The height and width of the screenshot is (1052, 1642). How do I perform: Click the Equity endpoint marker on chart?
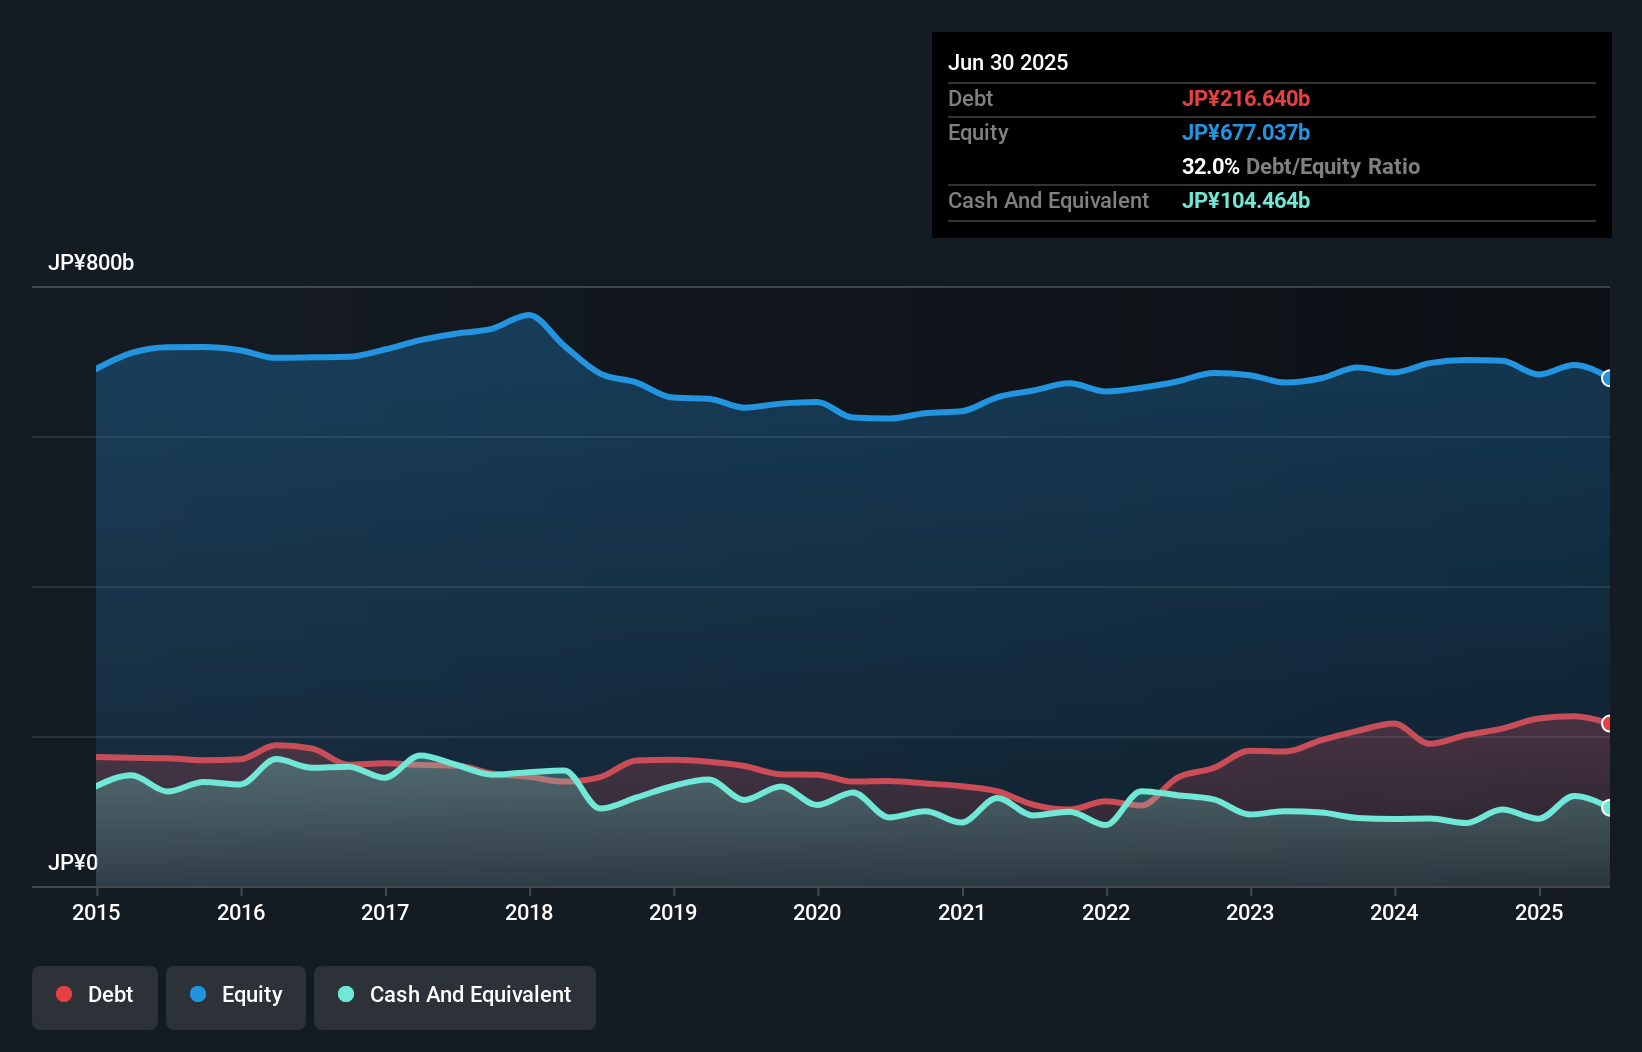[1607, 378]
